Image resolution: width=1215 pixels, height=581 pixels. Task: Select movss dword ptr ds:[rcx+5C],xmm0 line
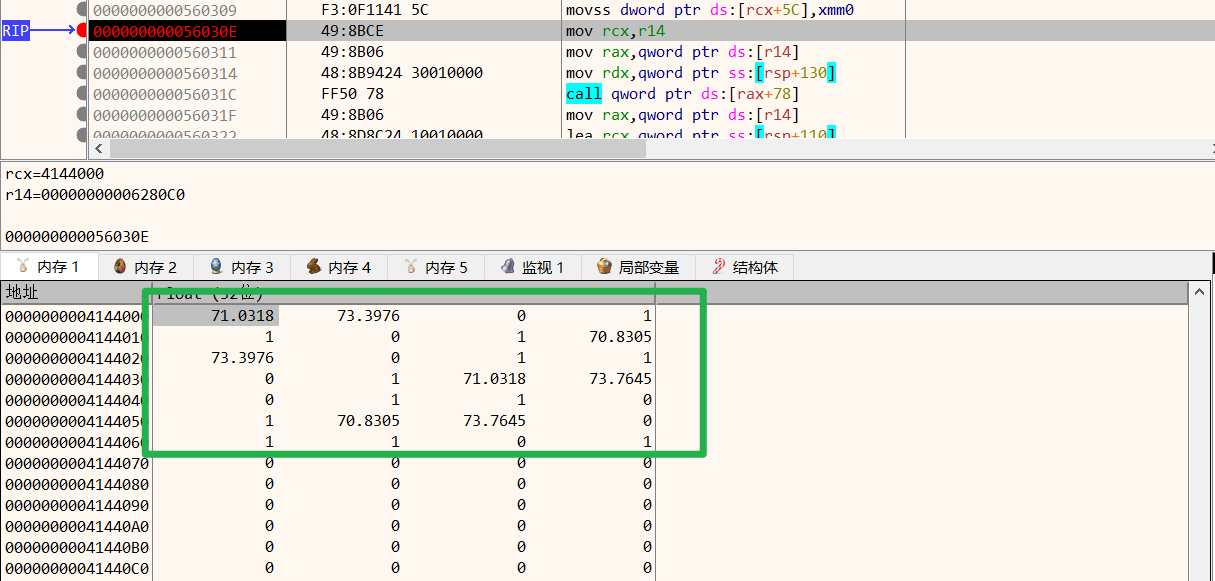point(710,10)
